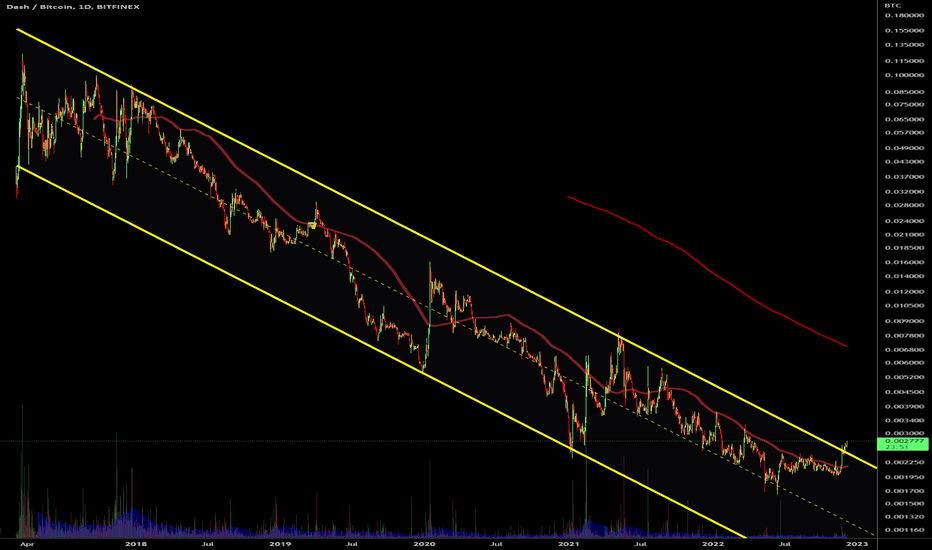This screenshot has width=932, height=550.
Task: Click price axis value 0.006000
Action: (904, 362)
